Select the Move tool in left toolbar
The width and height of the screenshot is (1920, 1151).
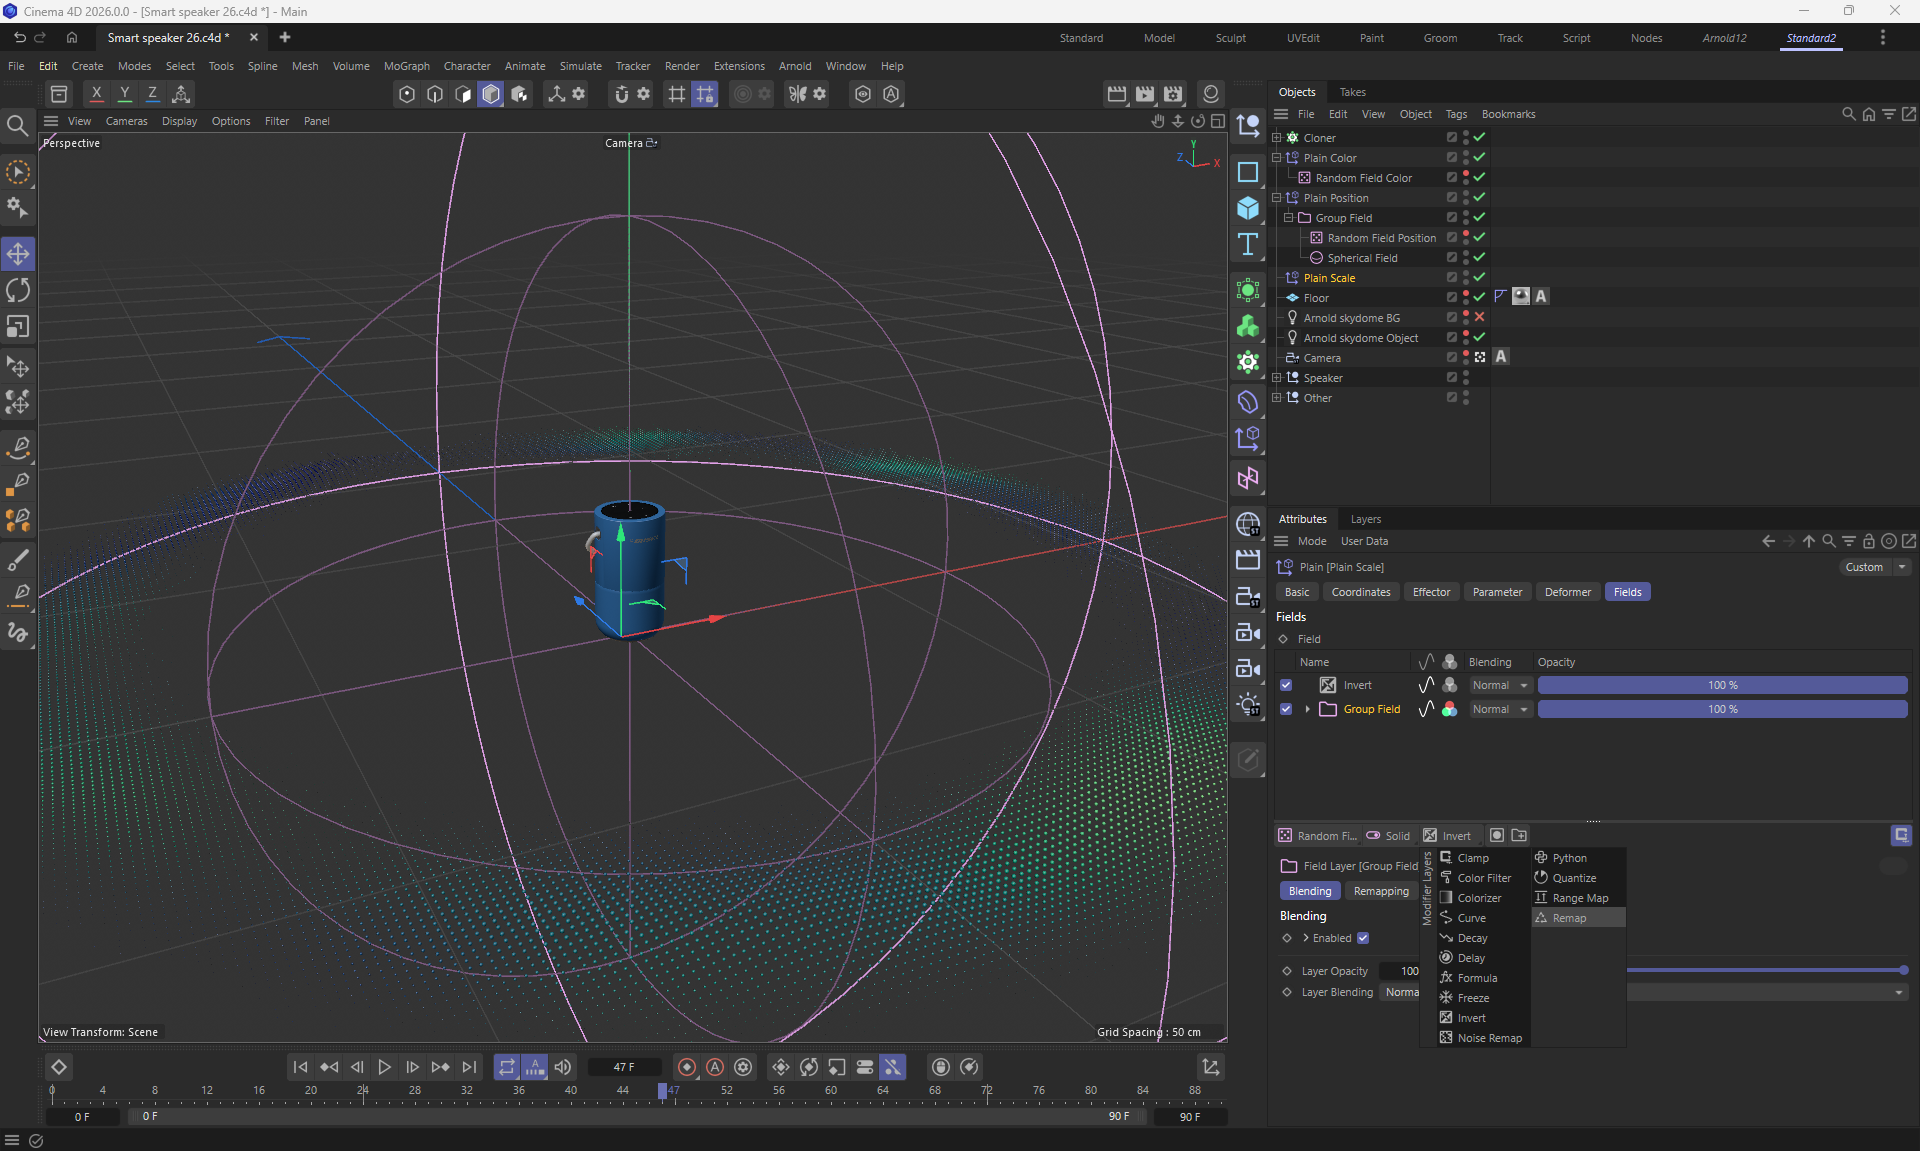tap(18, 254)
